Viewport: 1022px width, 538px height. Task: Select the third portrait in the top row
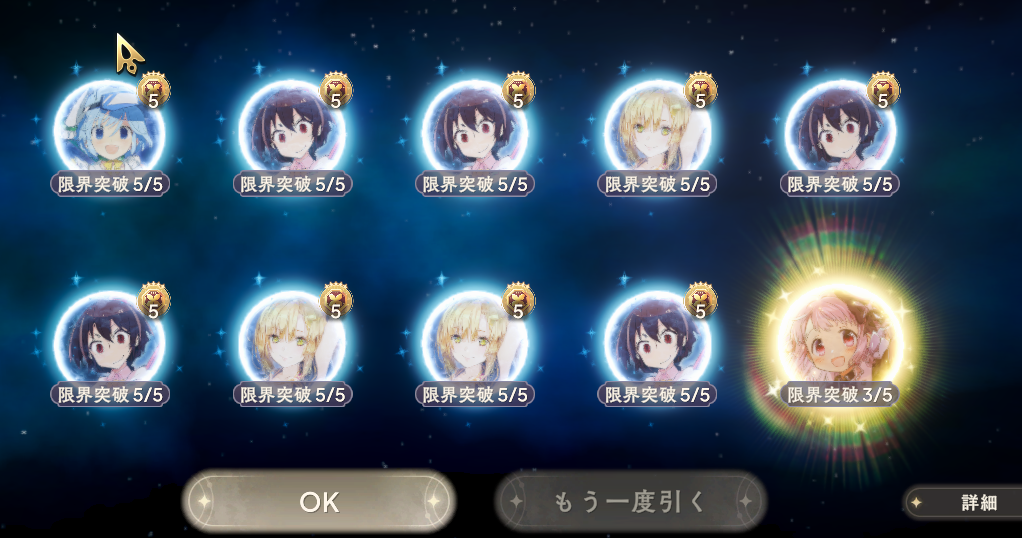coord(474,132)
